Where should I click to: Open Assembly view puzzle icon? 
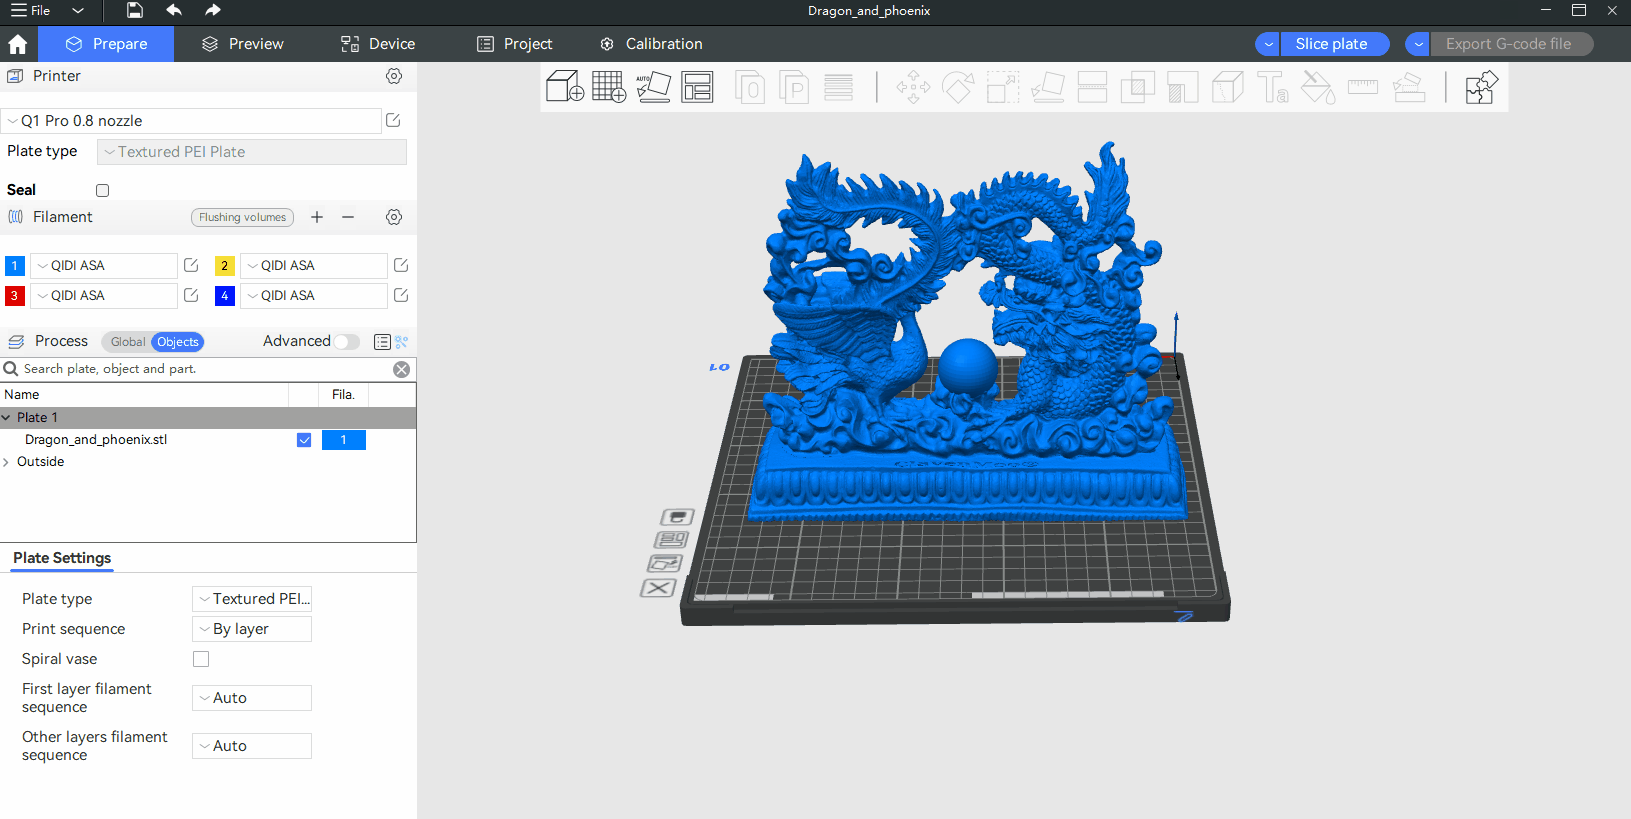[x=1481, y=87]
